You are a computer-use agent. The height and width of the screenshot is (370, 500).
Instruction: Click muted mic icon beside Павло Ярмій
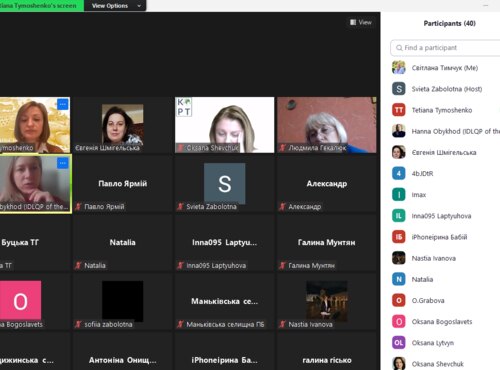[x=78, y=207]
